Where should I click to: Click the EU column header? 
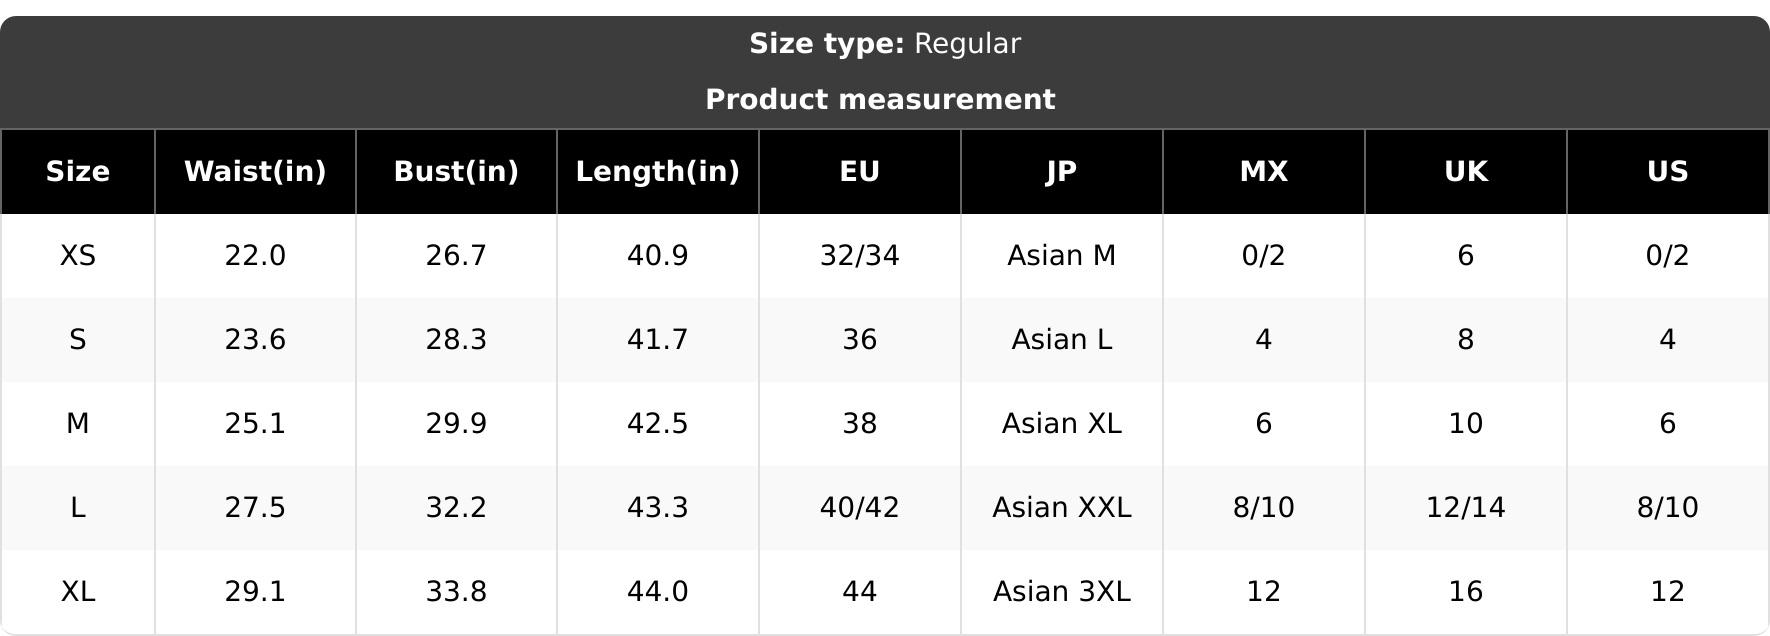click(860, 171)
